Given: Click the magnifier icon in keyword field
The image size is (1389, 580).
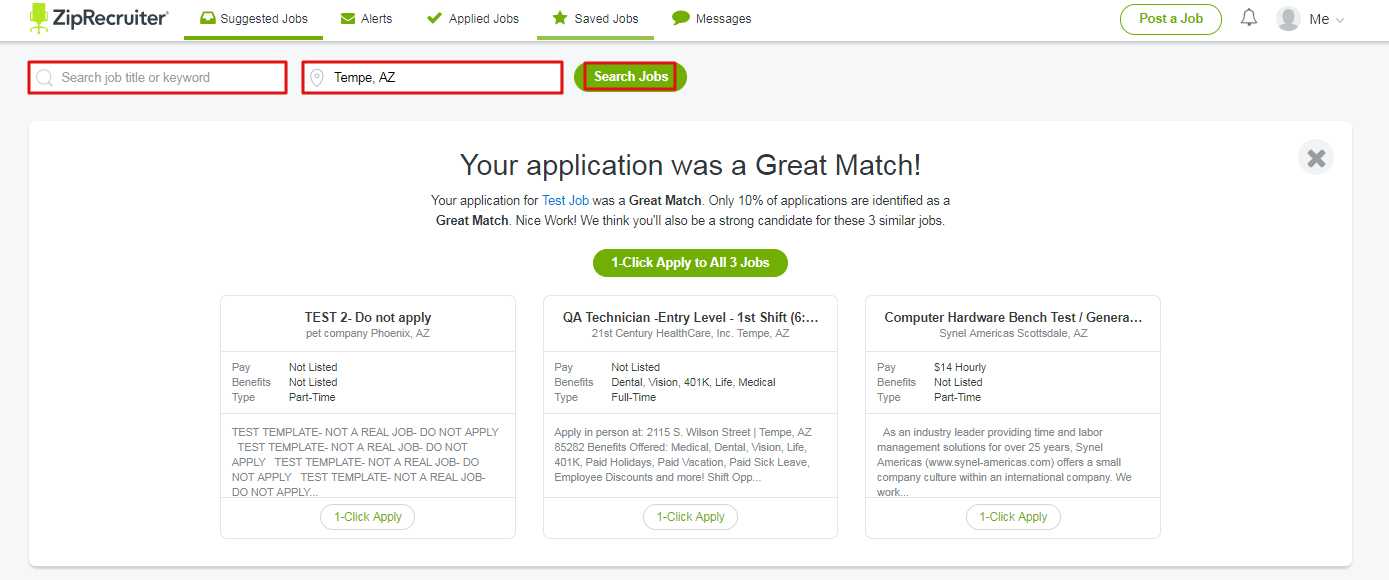Looking at the screenshot, I should point(44,78).
